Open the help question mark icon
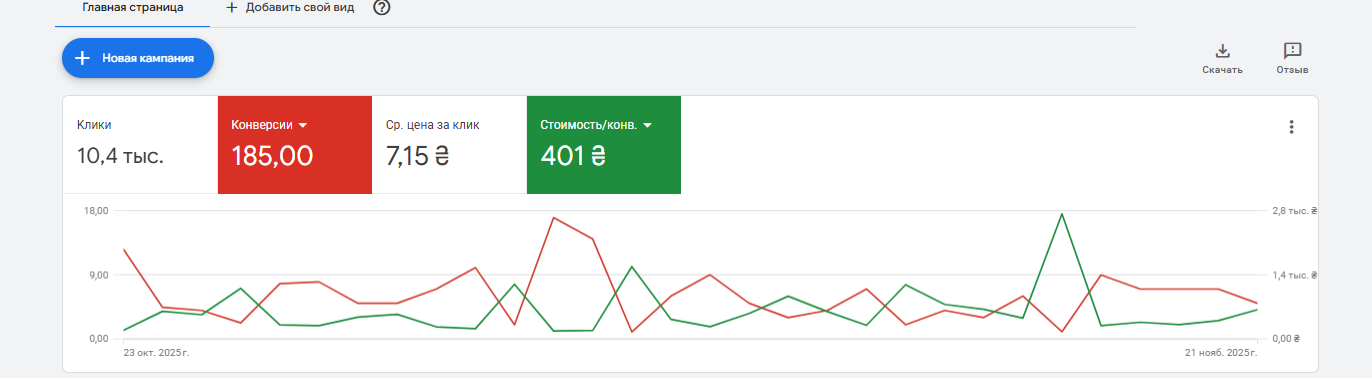Screen dimensions: 1372x378 tap(381, 7)
